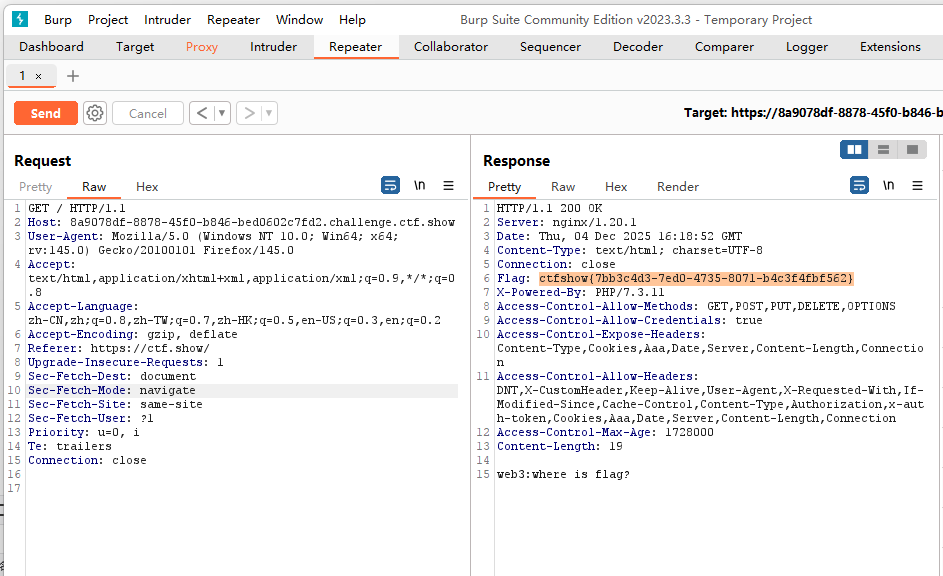Switch to top-bottom split layout view

tap(883, 150)
